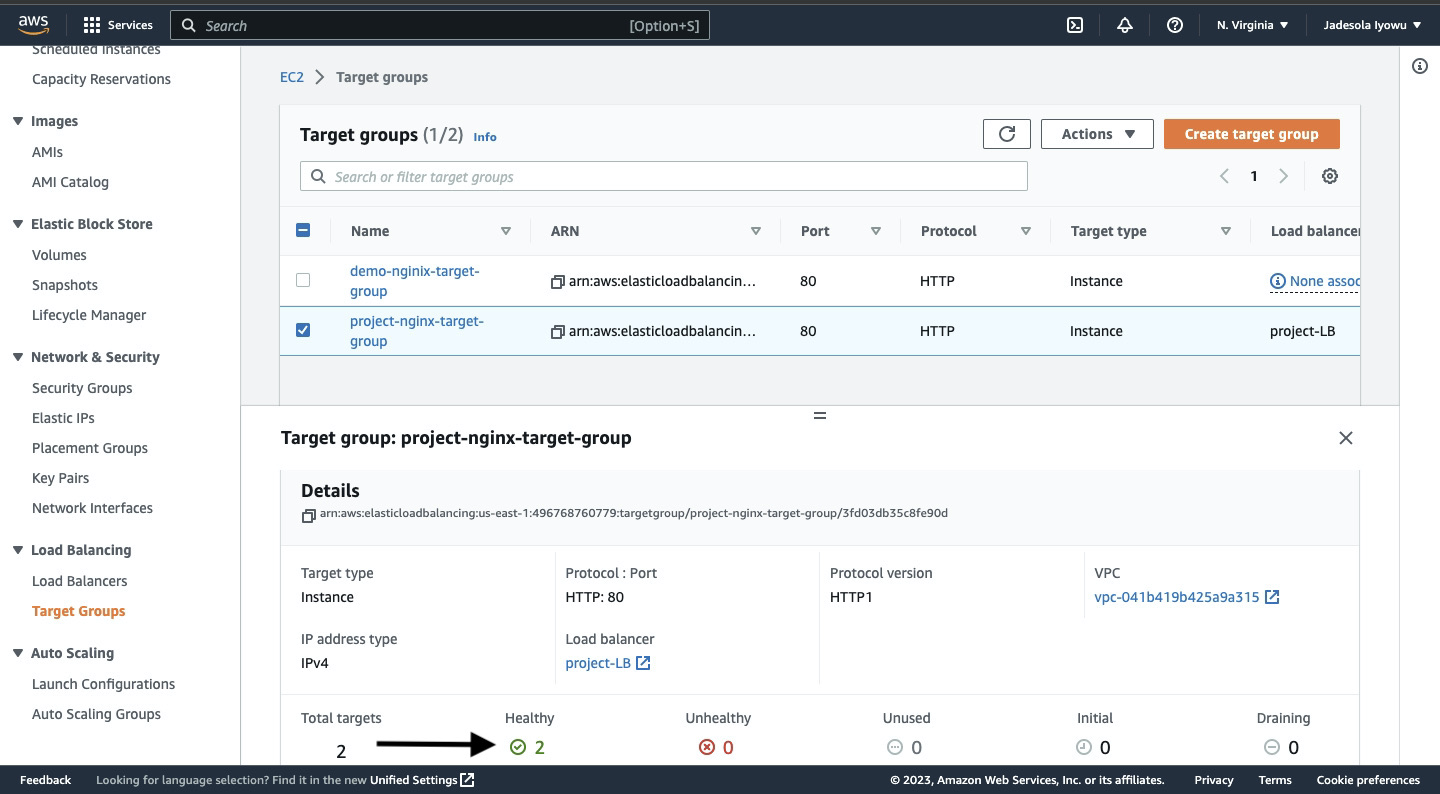
Task: Select the demo-nginix-target-group checkbox
Action: pos(303,280)
